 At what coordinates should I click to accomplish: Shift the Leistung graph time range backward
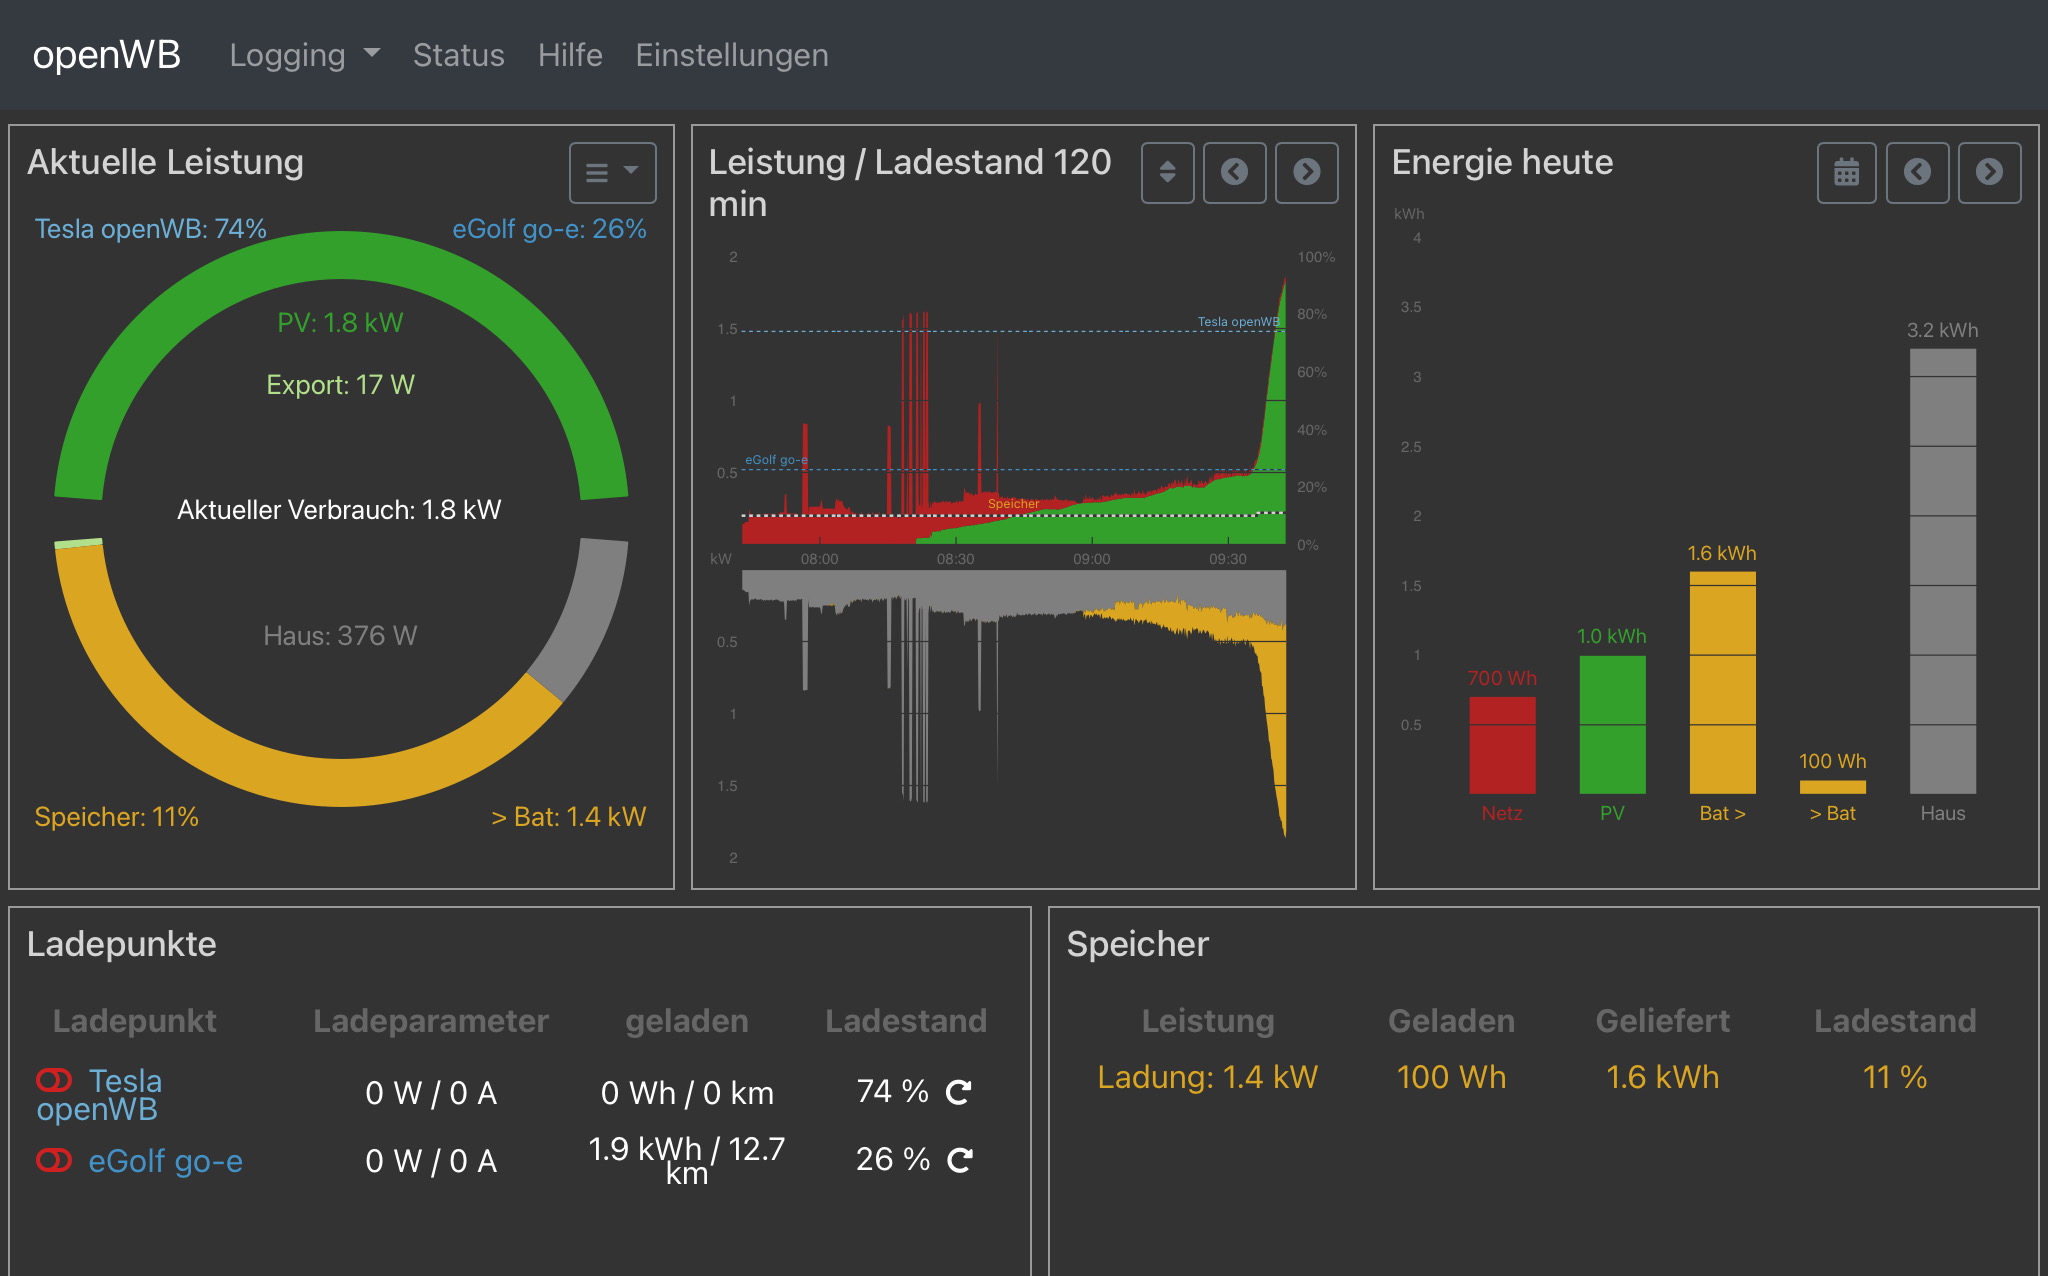click(1234, 173)
